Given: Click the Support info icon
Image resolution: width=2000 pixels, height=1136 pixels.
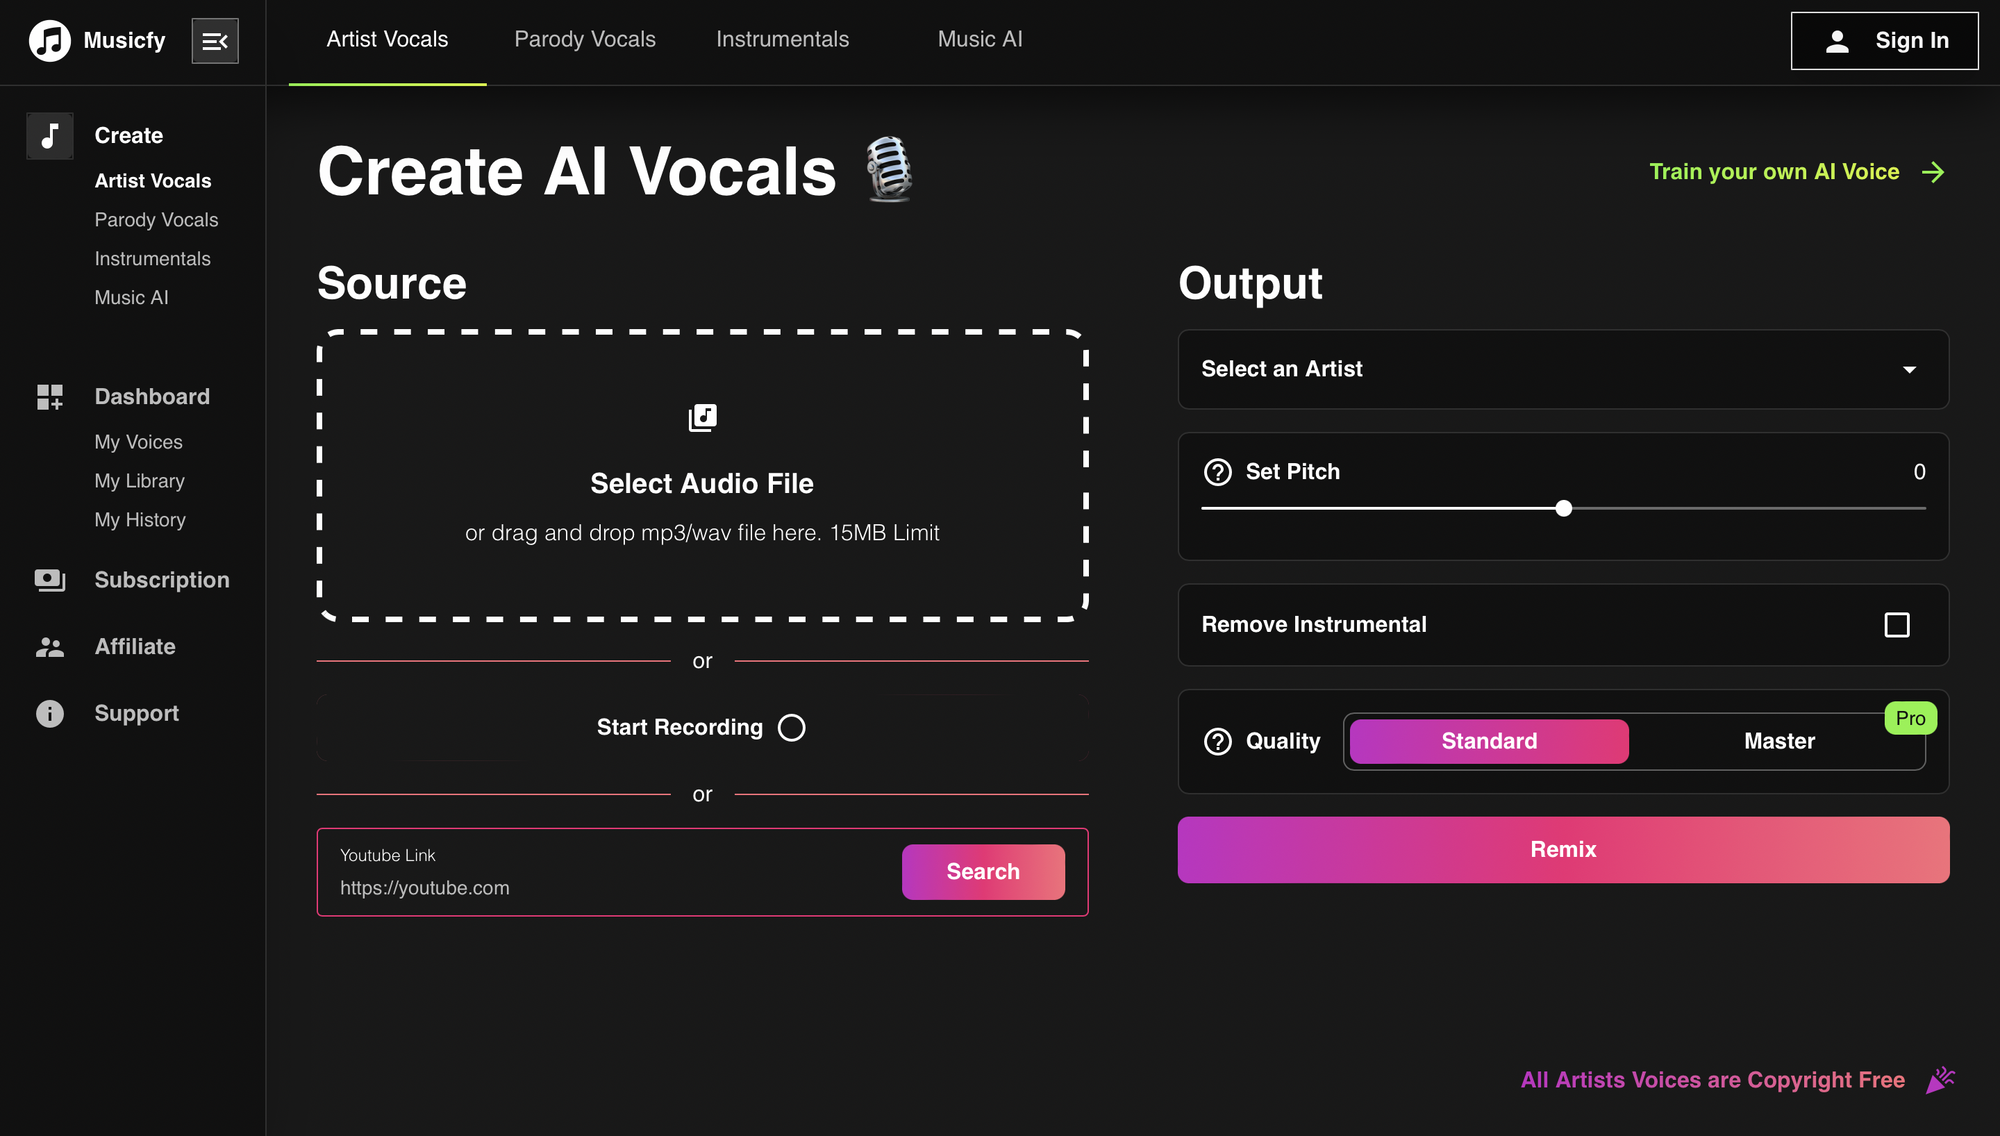Looking at the screenshot, I should 50,714.
